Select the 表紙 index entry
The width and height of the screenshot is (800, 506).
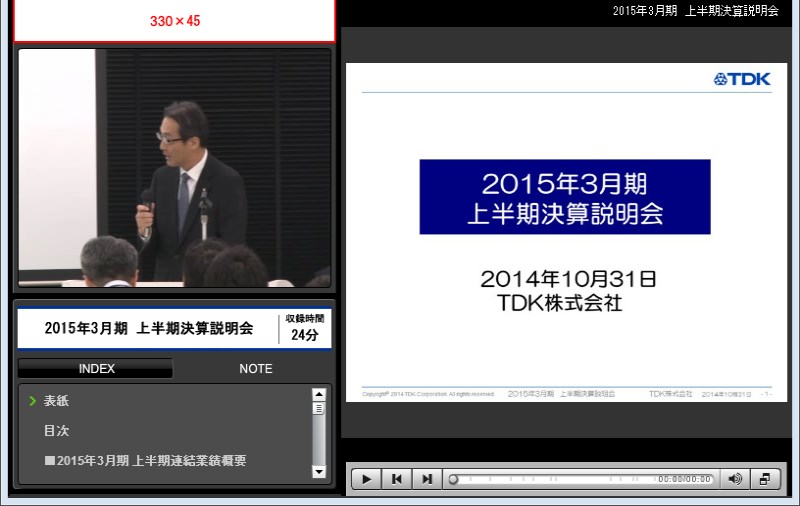56,401
